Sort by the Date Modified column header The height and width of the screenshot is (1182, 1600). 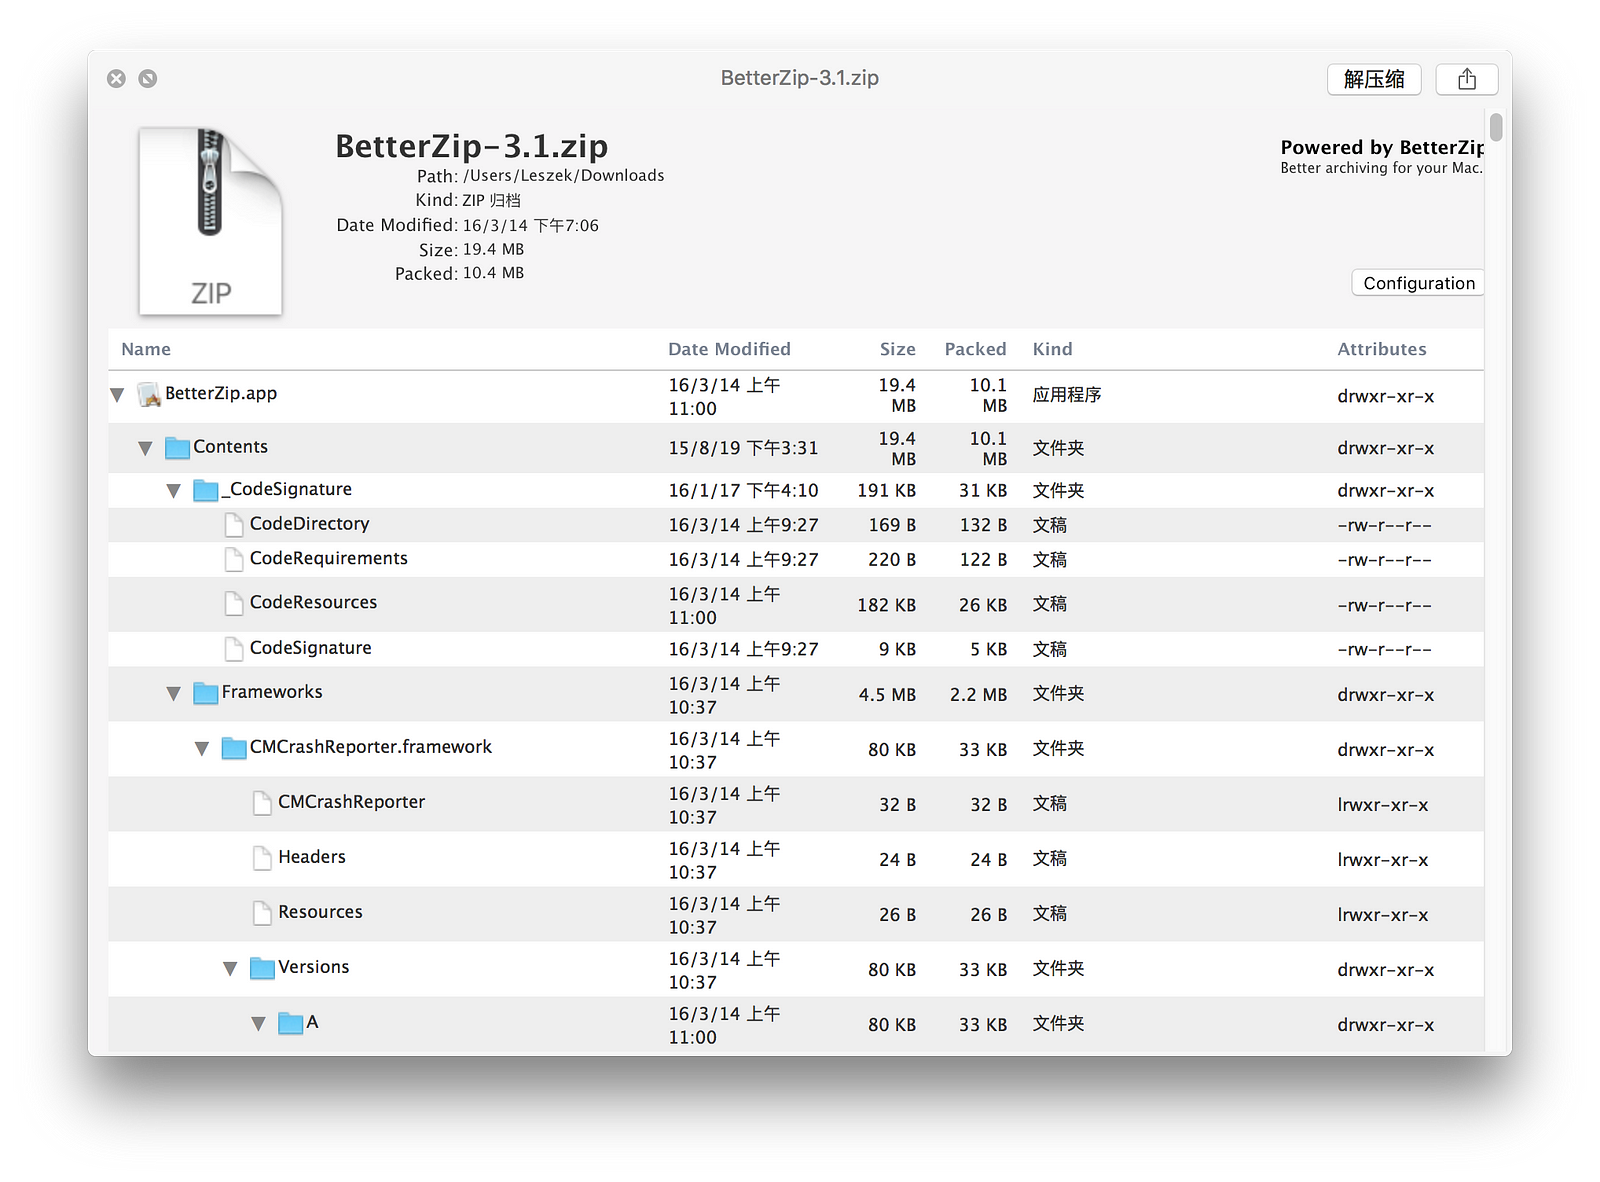729,349
